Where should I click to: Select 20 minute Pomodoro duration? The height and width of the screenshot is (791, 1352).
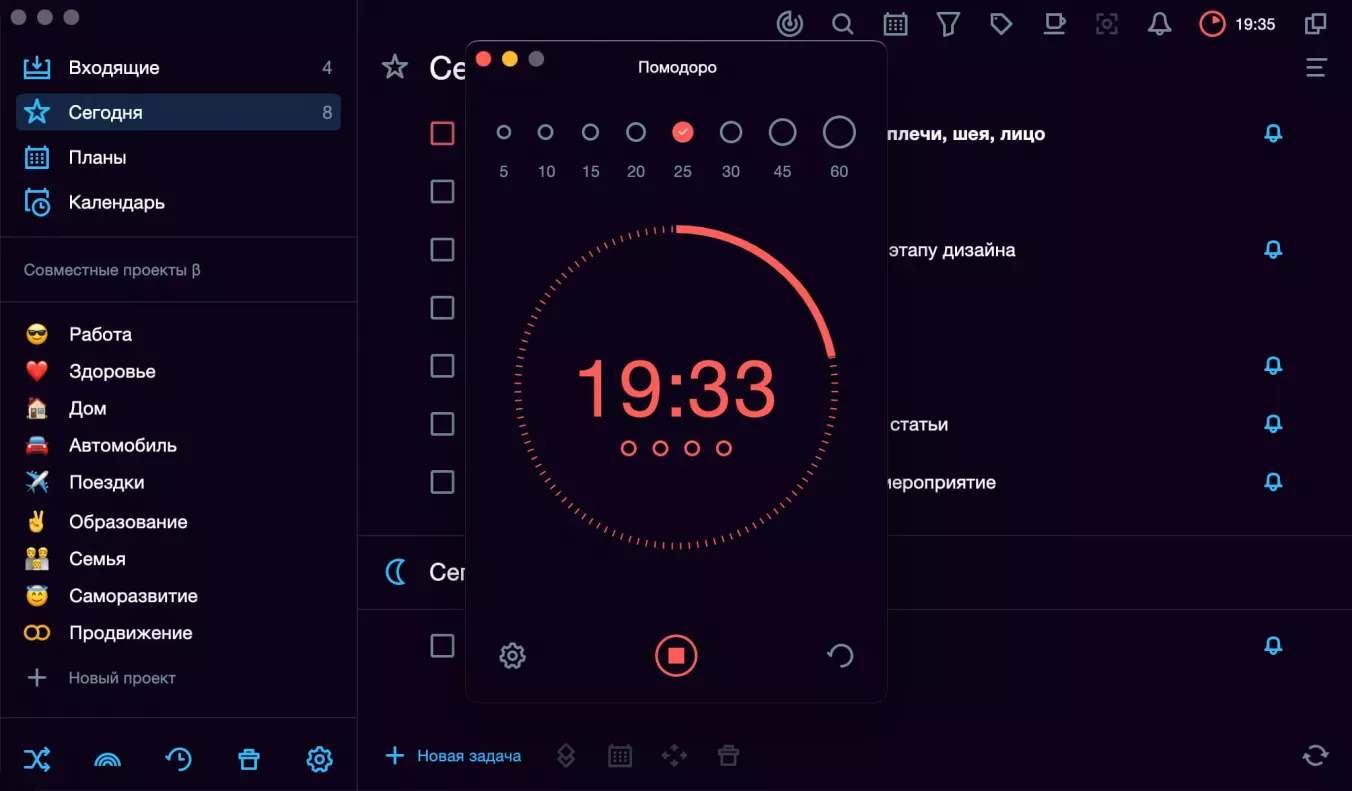(x=636, y=132)
